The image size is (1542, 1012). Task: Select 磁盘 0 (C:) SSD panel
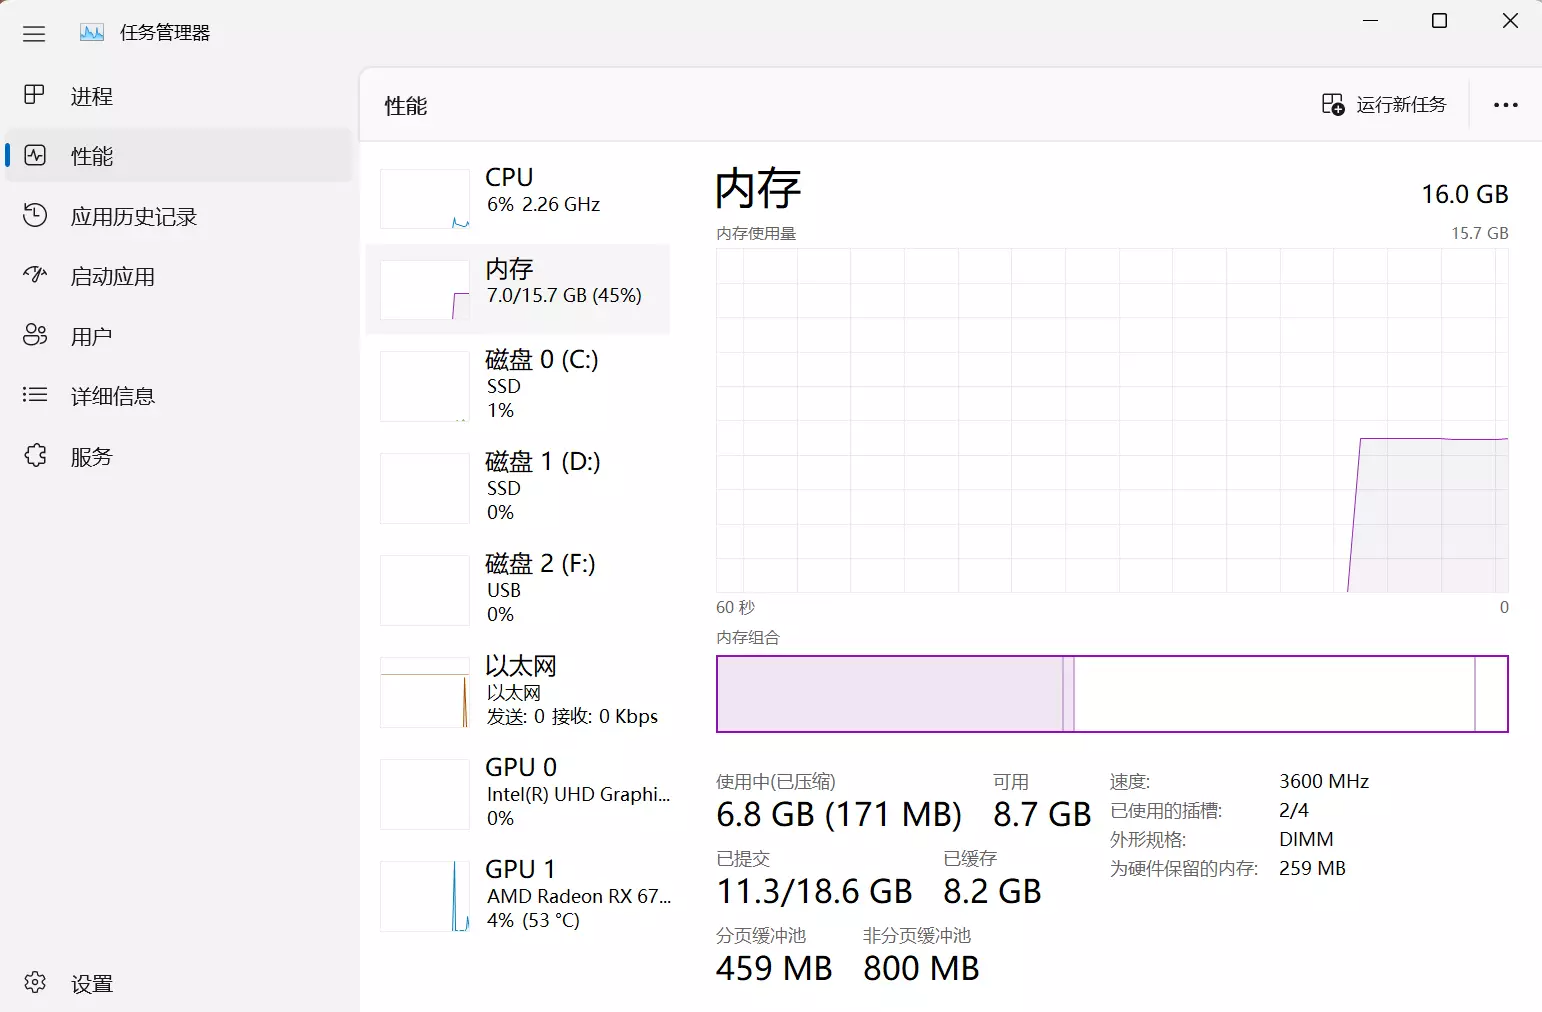tap(519, 385)
